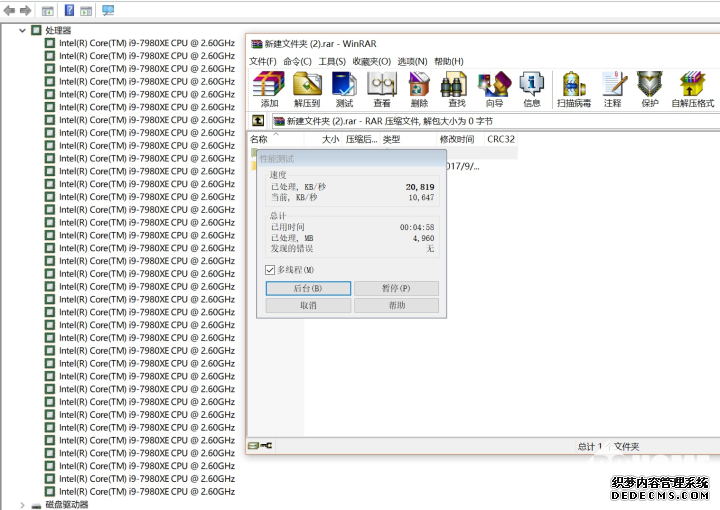Click the benchmark (性能测试) dialog title bar
720x510 pixels.
point(351,159)
